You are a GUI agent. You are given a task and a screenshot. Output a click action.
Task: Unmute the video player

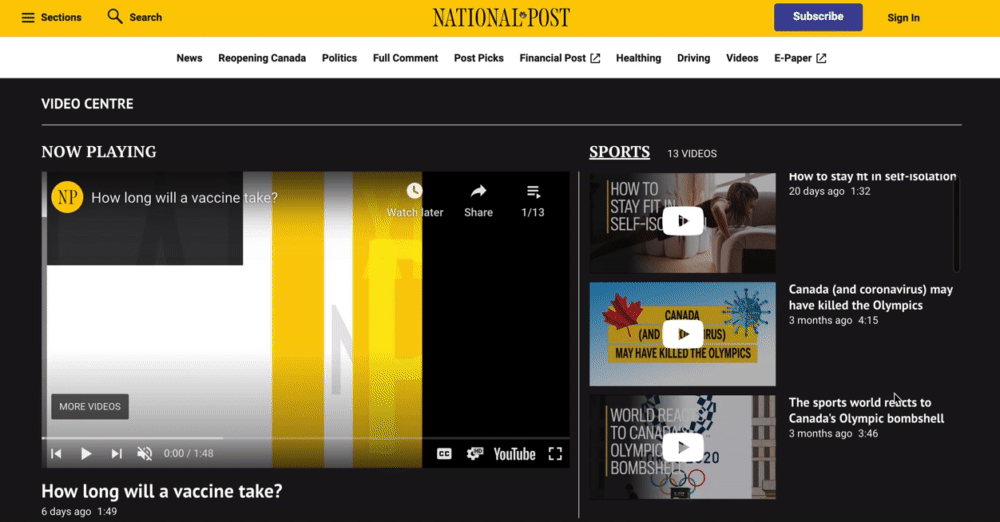coord(145,454)
